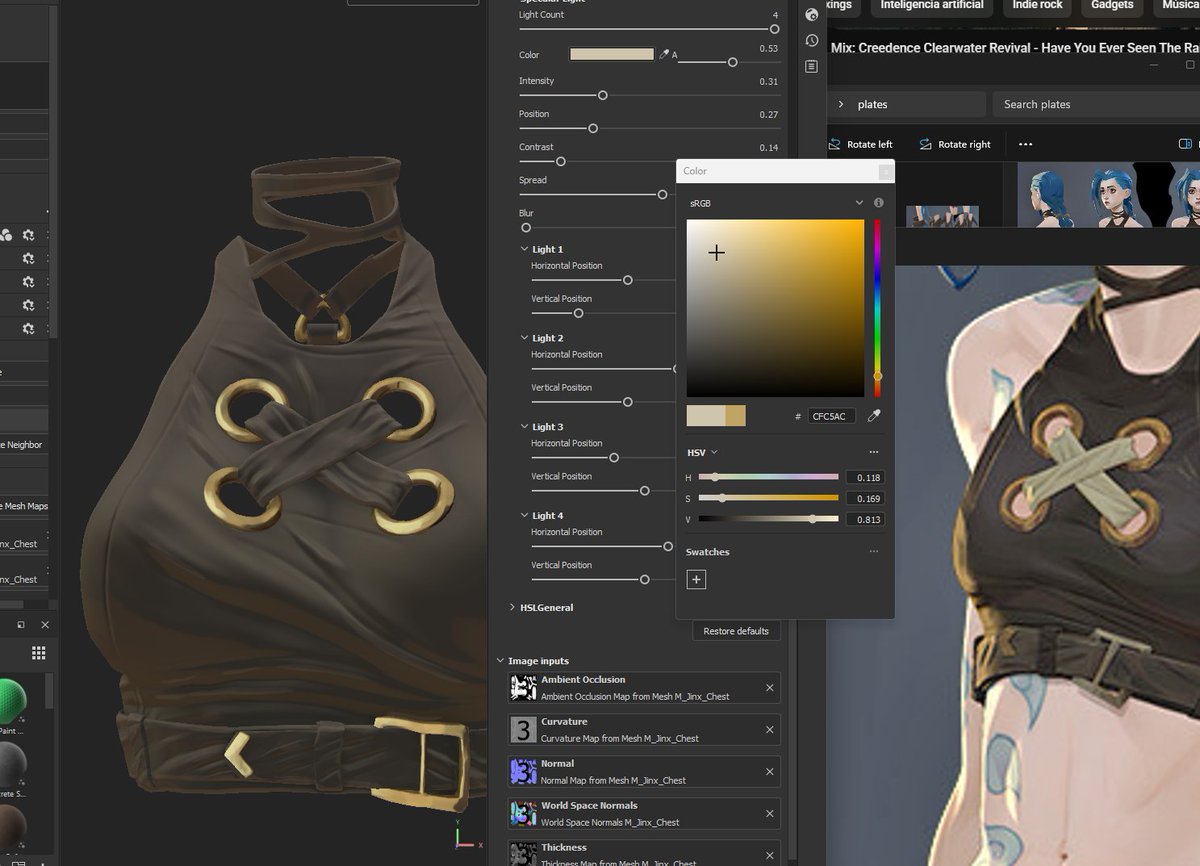This screenshot has width=1200, height=866.
Task: Expand the plates folder breadcrumb chevron
Action: [840, 104]
